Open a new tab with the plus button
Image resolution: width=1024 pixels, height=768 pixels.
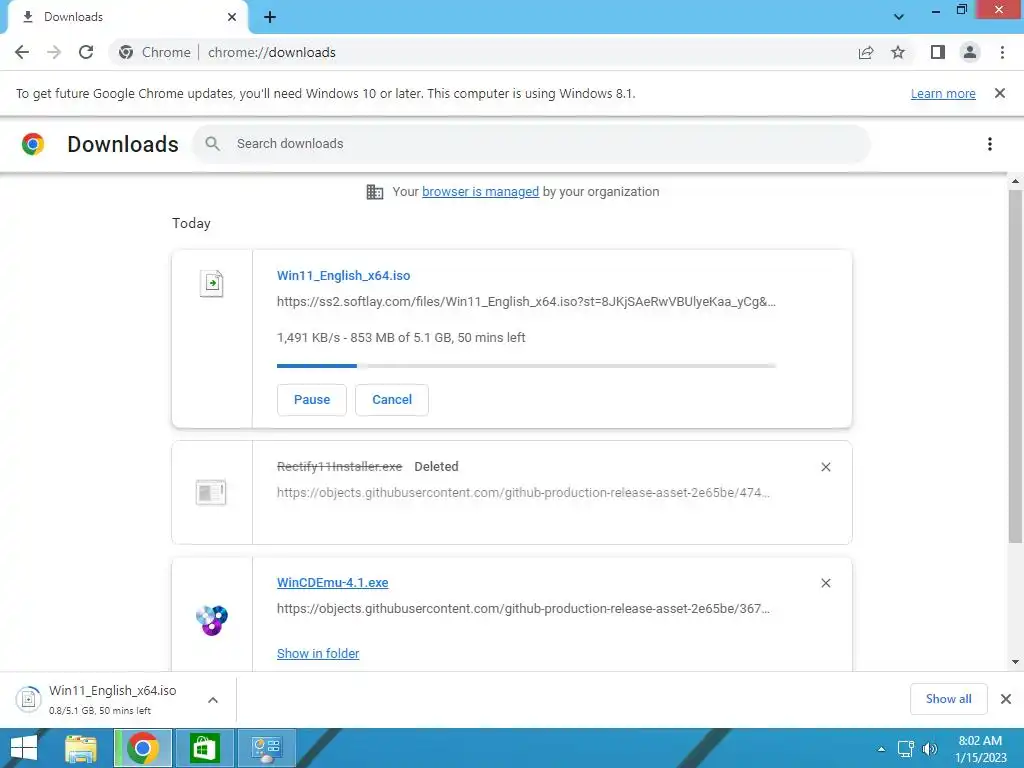[x=270, y=17]
